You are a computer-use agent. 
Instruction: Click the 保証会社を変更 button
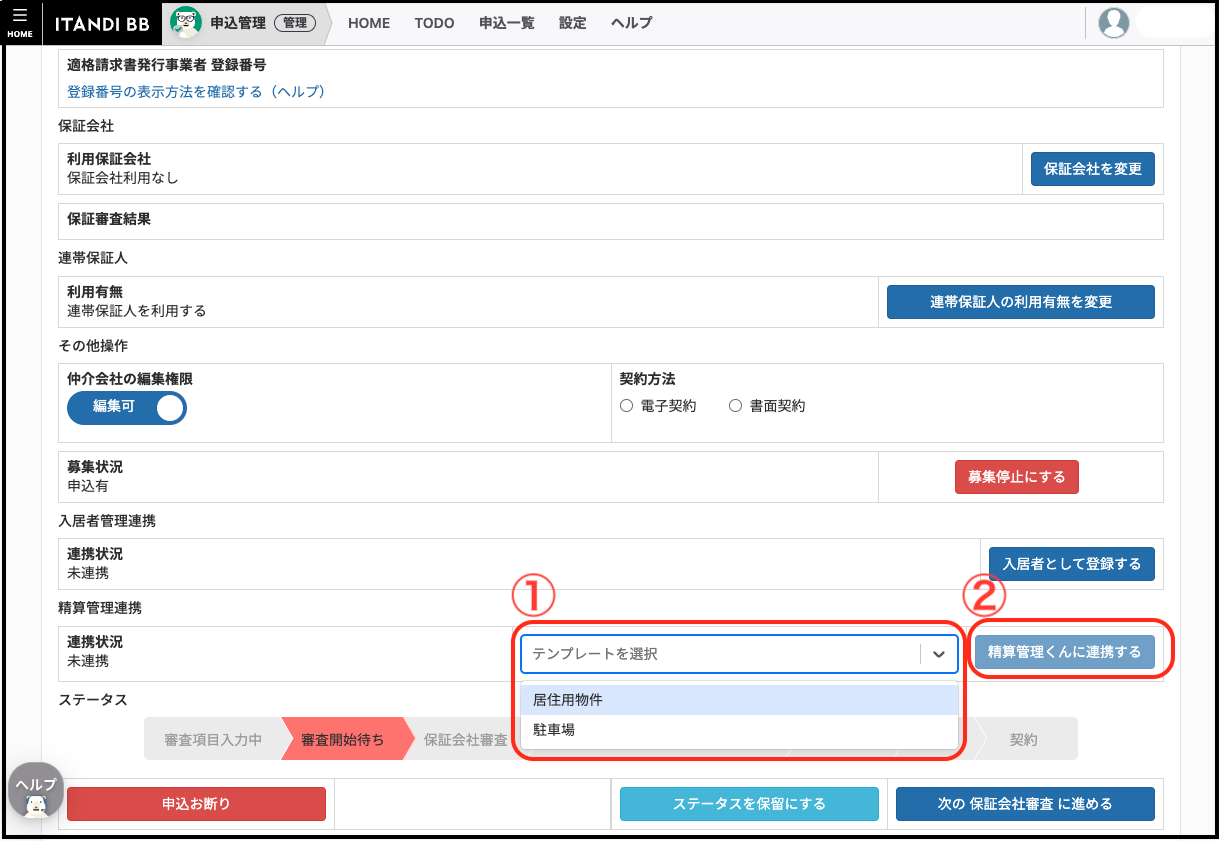(1092, 169)
